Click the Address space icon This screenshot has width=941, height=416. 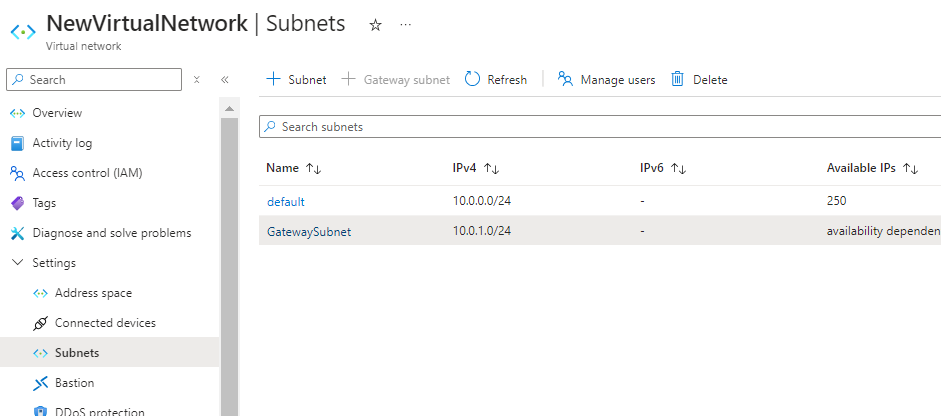click(40, 294)
